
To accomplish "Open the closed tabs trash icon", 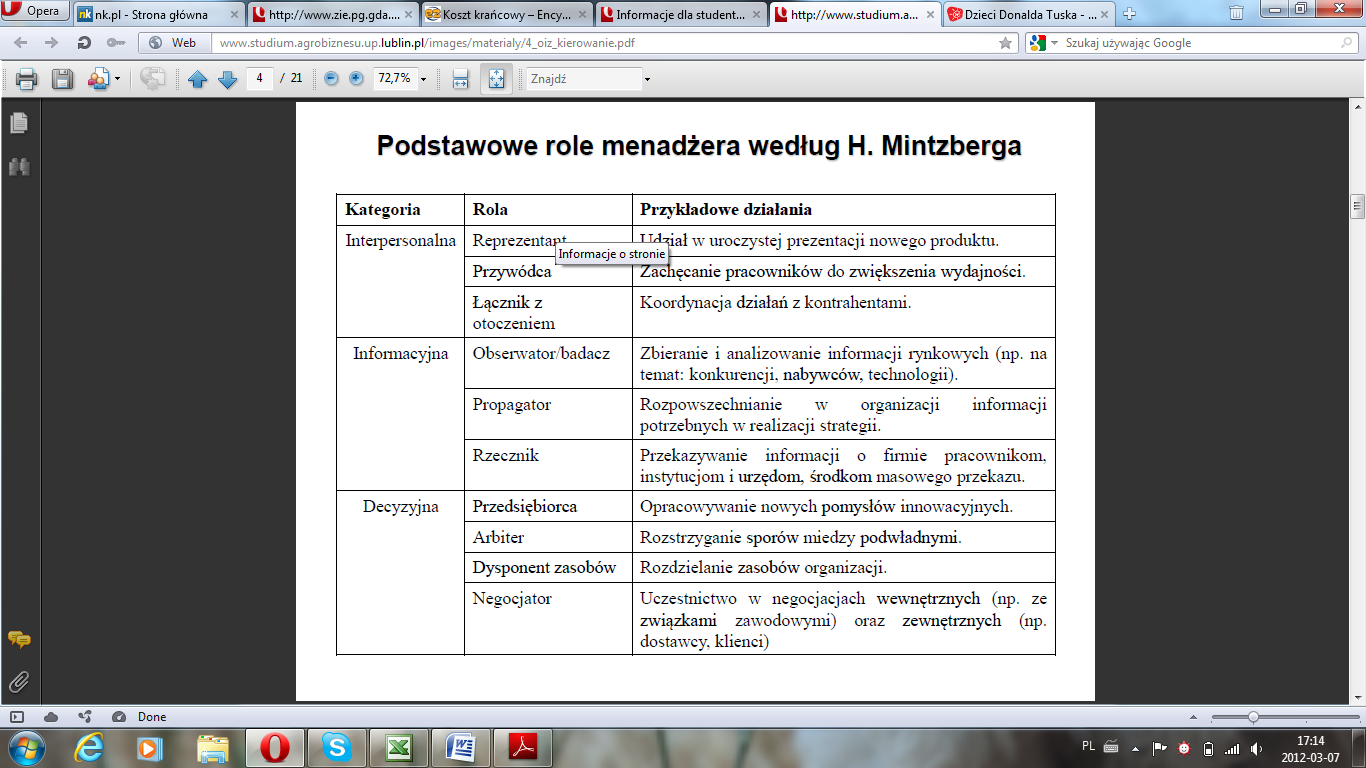I will 1237,12.
